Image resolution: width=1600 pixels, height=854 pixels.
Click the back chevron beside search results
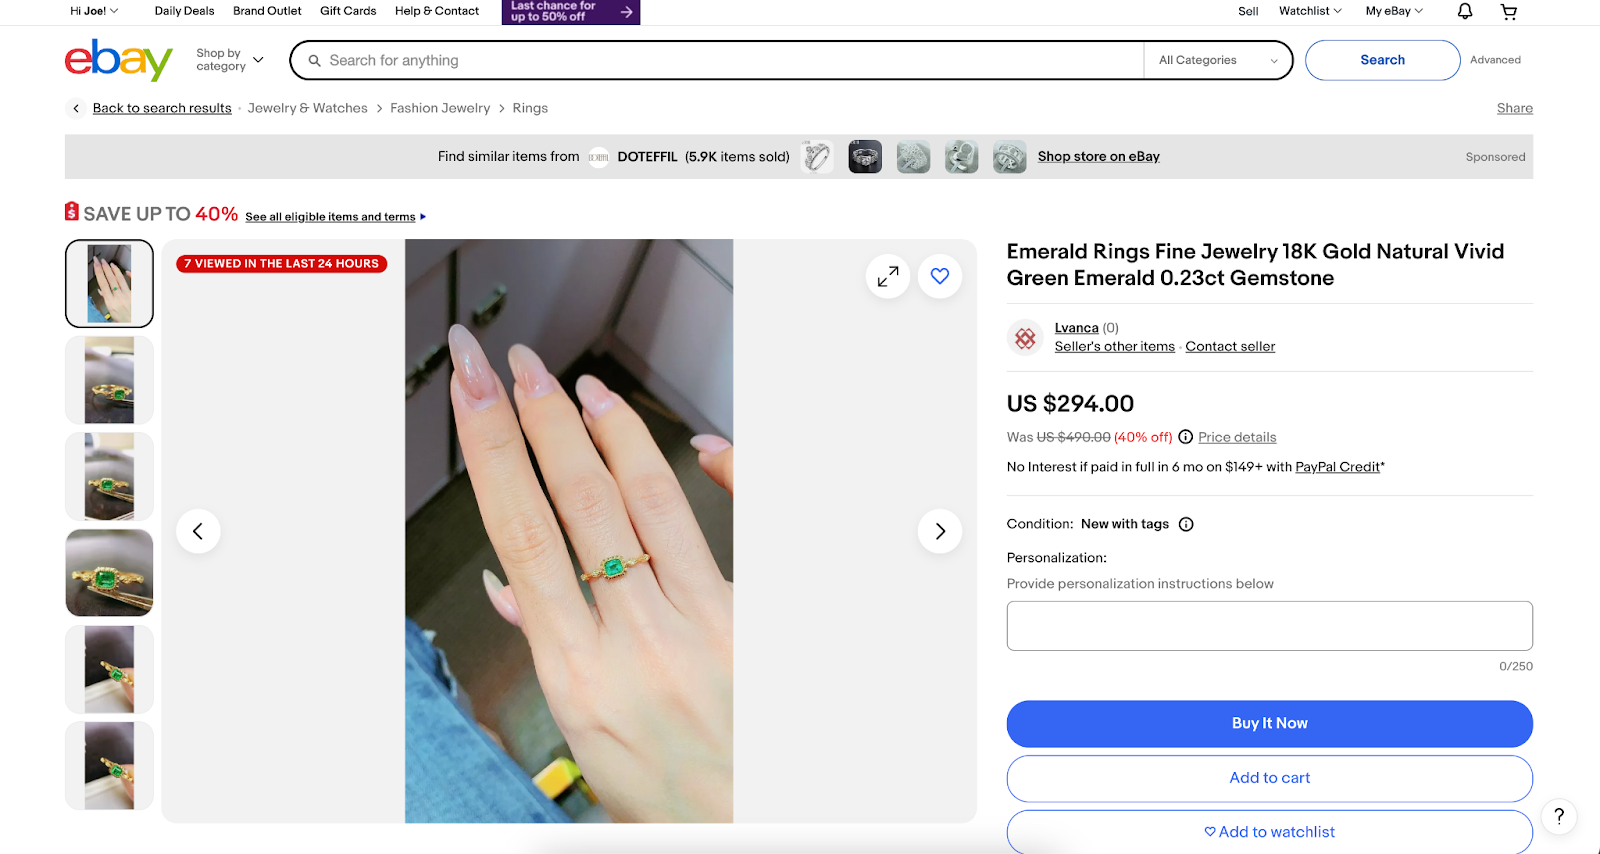pyautogui.click(x=76, y=108)
